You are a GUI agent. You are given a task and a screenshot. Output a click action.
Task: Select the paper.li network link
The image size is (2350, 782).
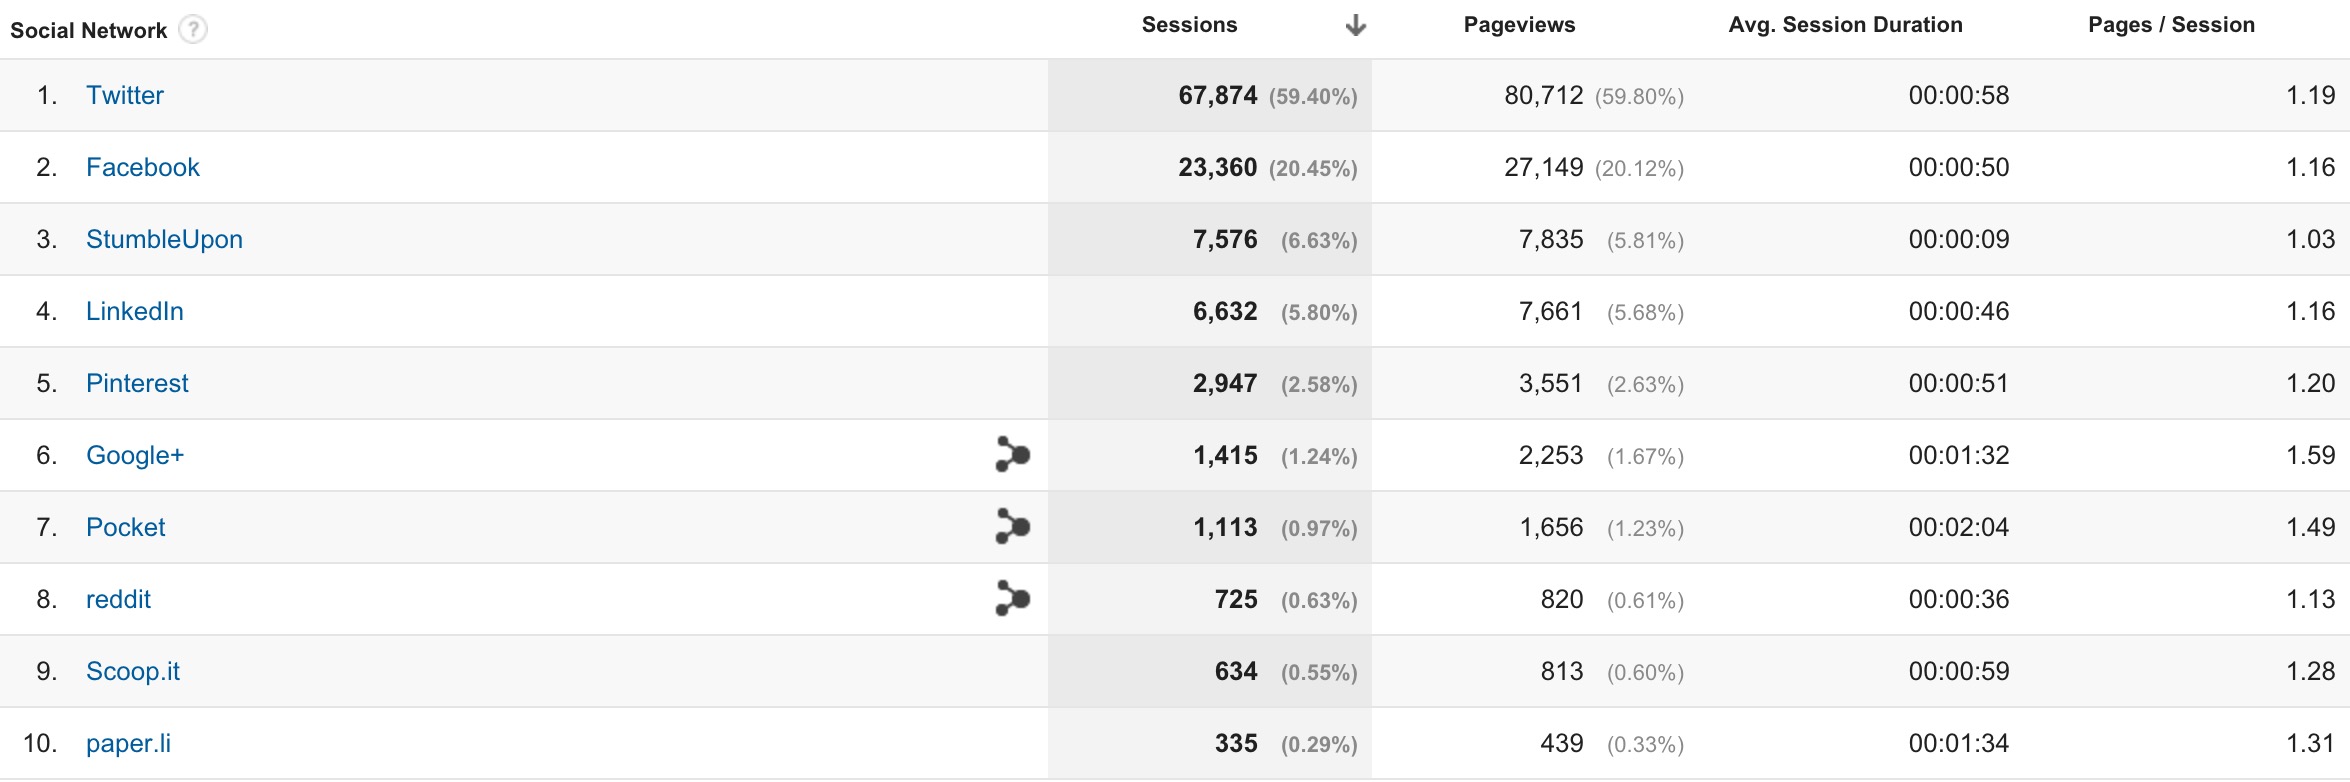pyautogui.click(x=128, y=743)
